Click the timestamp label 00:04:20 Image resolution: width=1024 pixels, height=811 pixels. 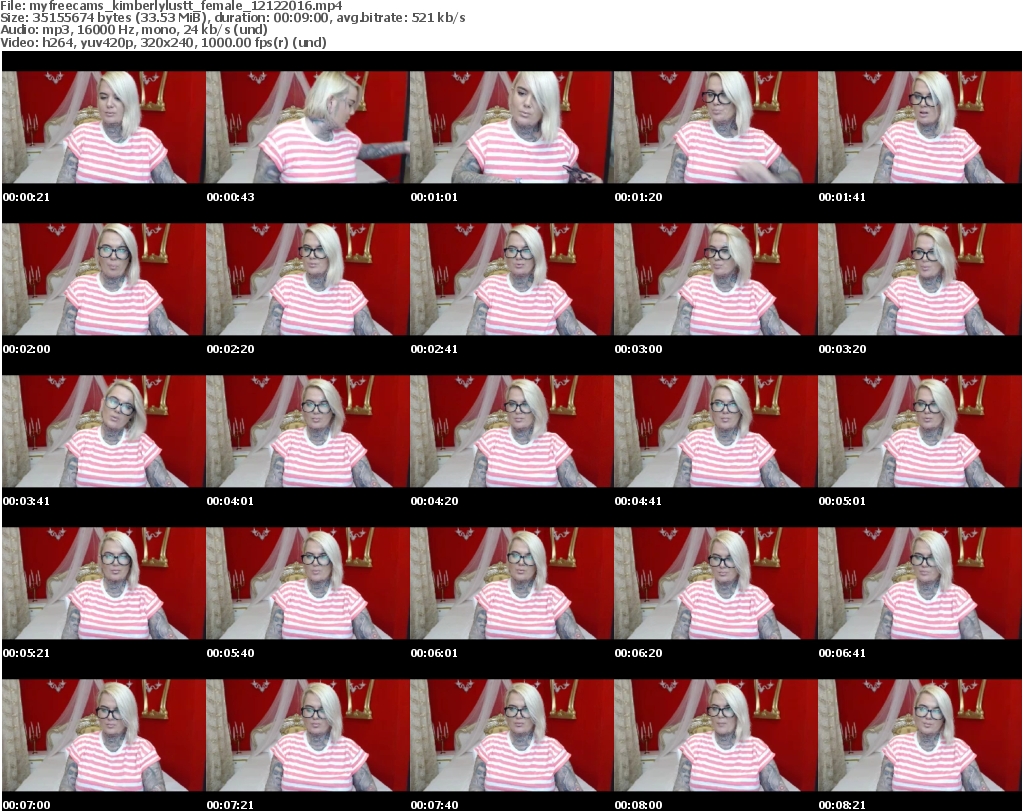coord(434,501)
